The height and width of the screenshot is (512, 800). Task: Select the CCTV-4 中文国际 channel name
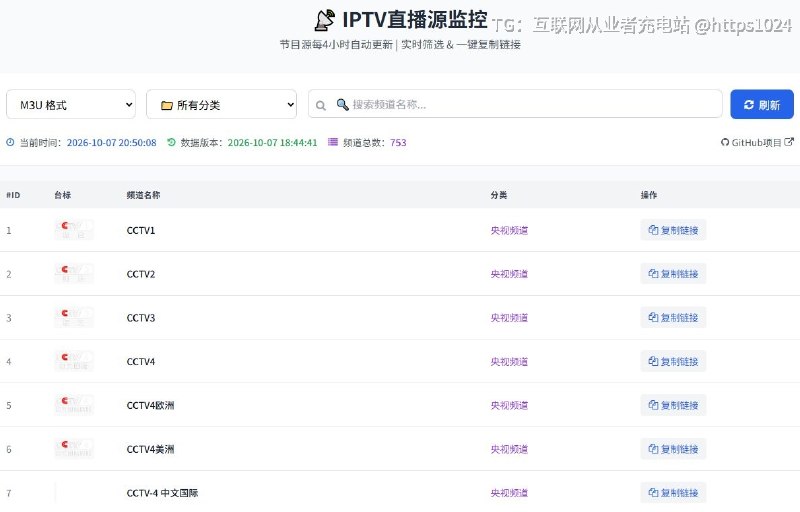[x=162, y=493]
